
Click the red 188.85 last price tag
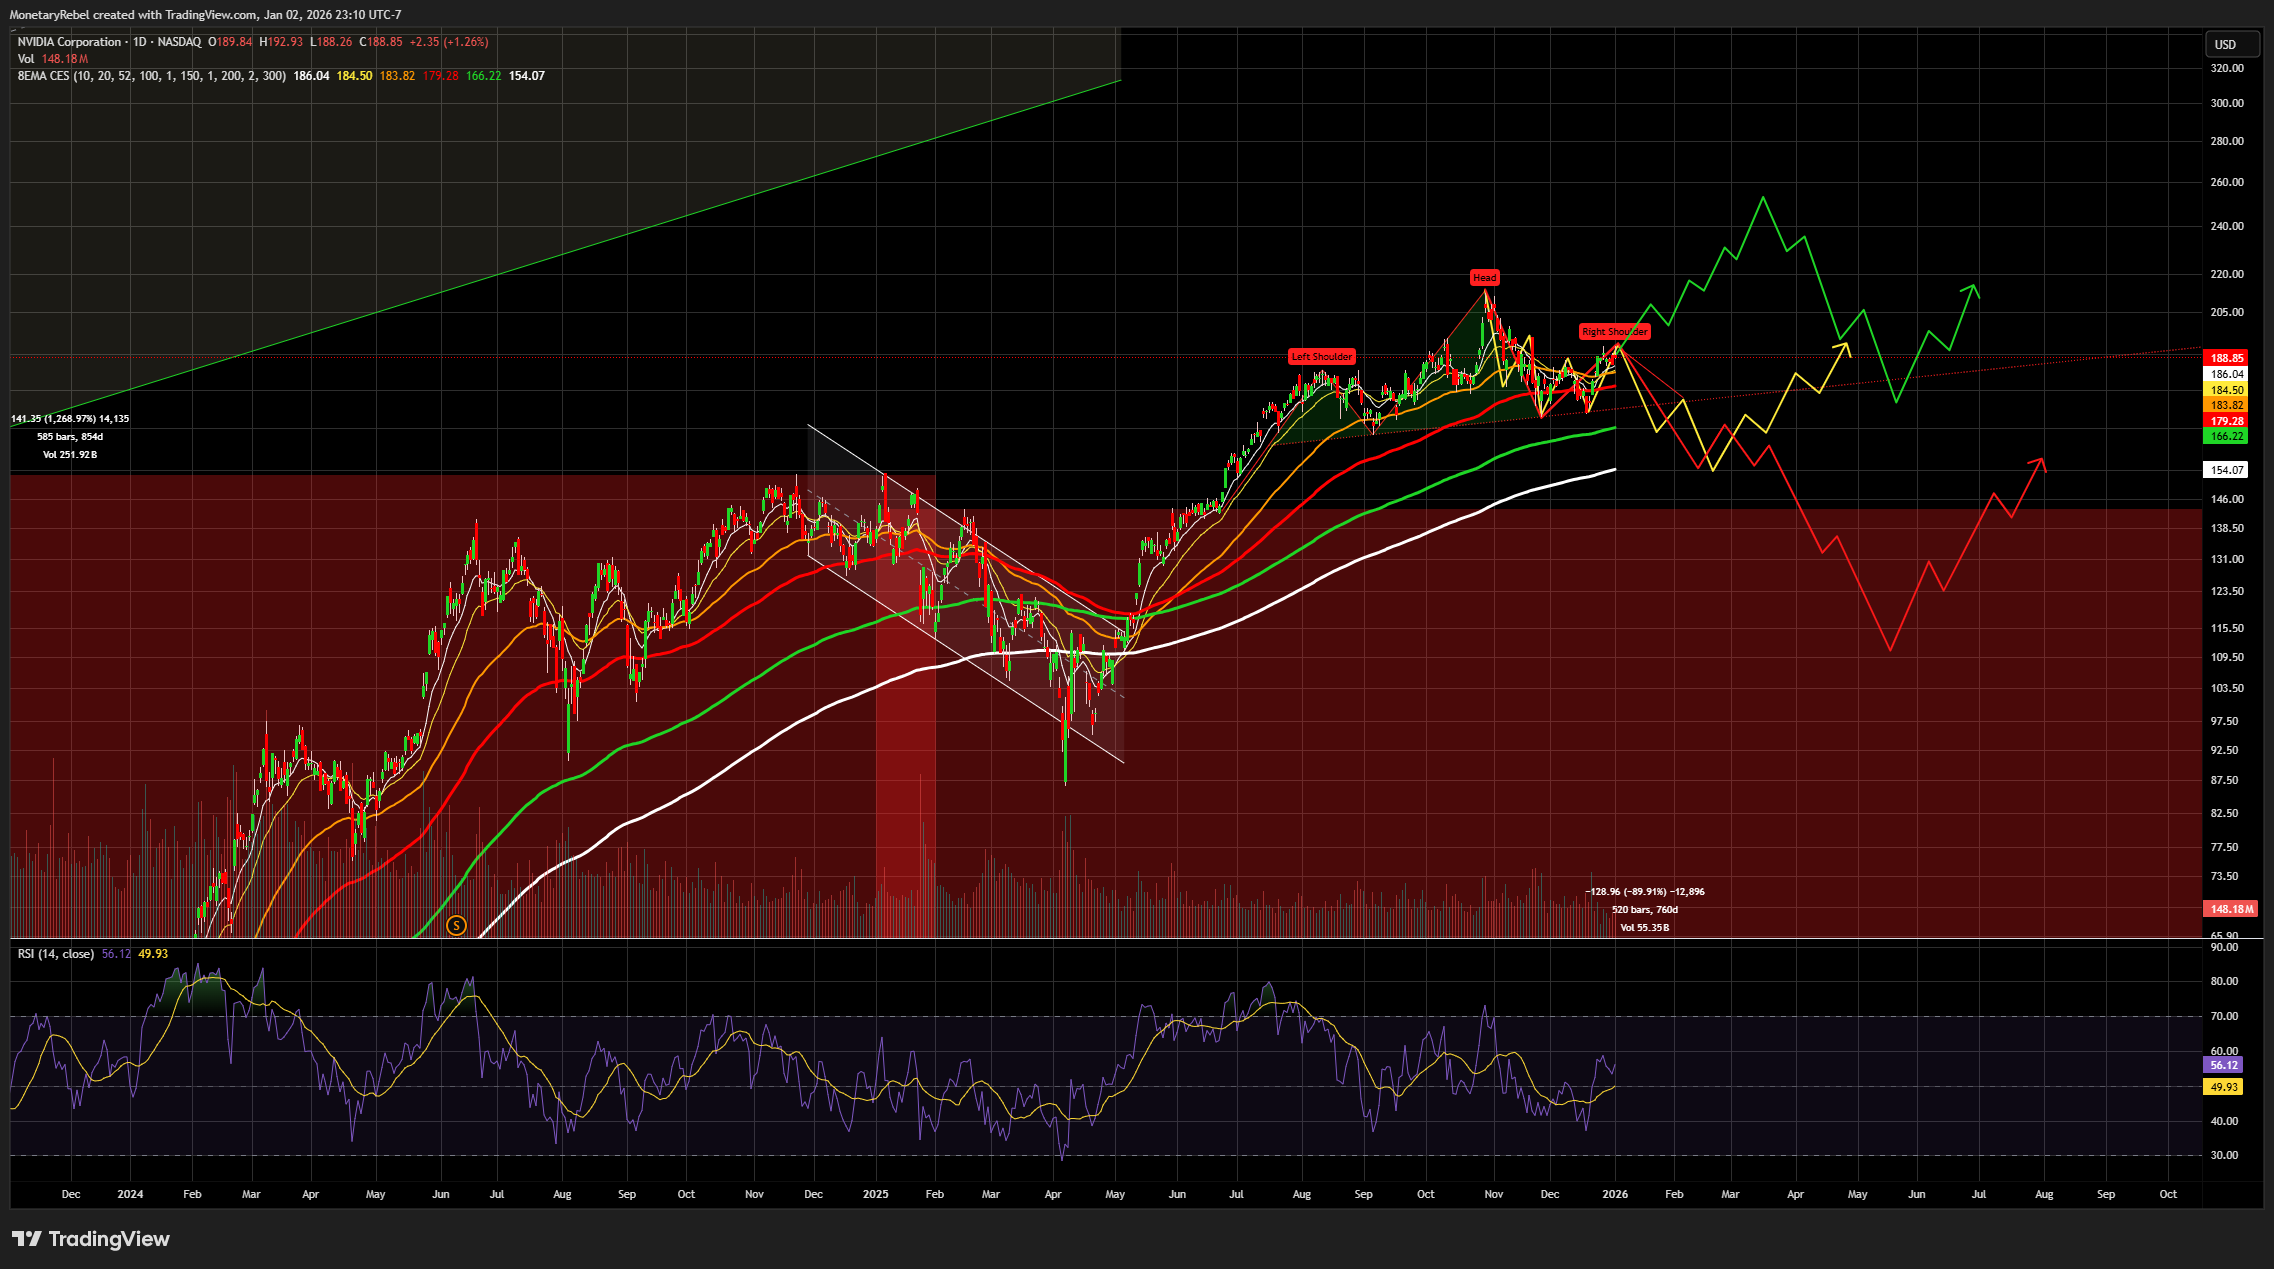point(2226,358)
